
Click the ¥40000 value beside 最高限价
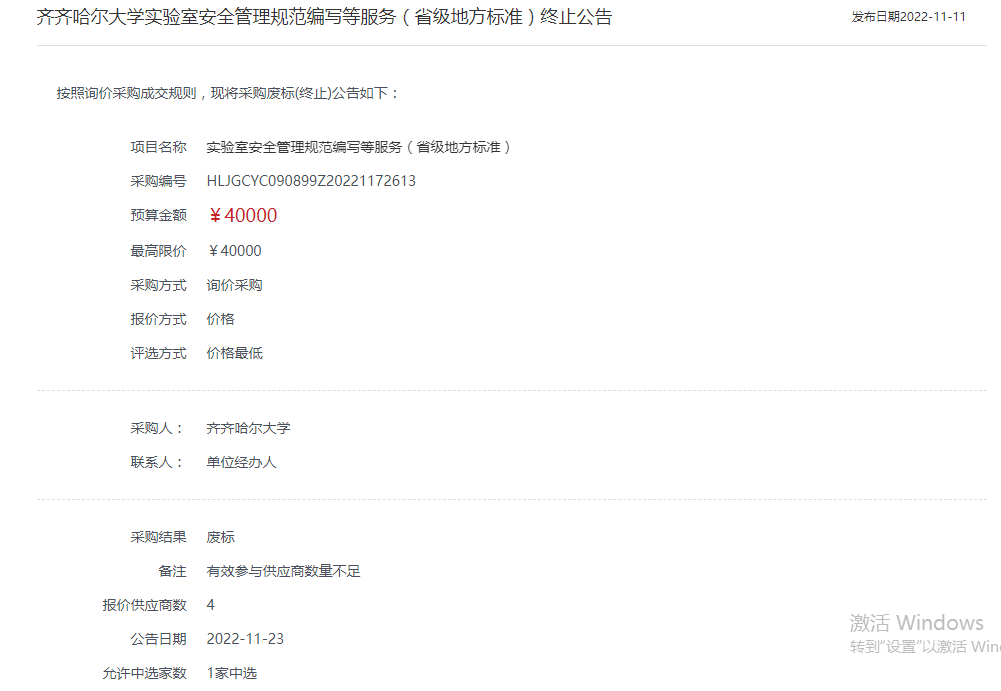coord(235,251)
